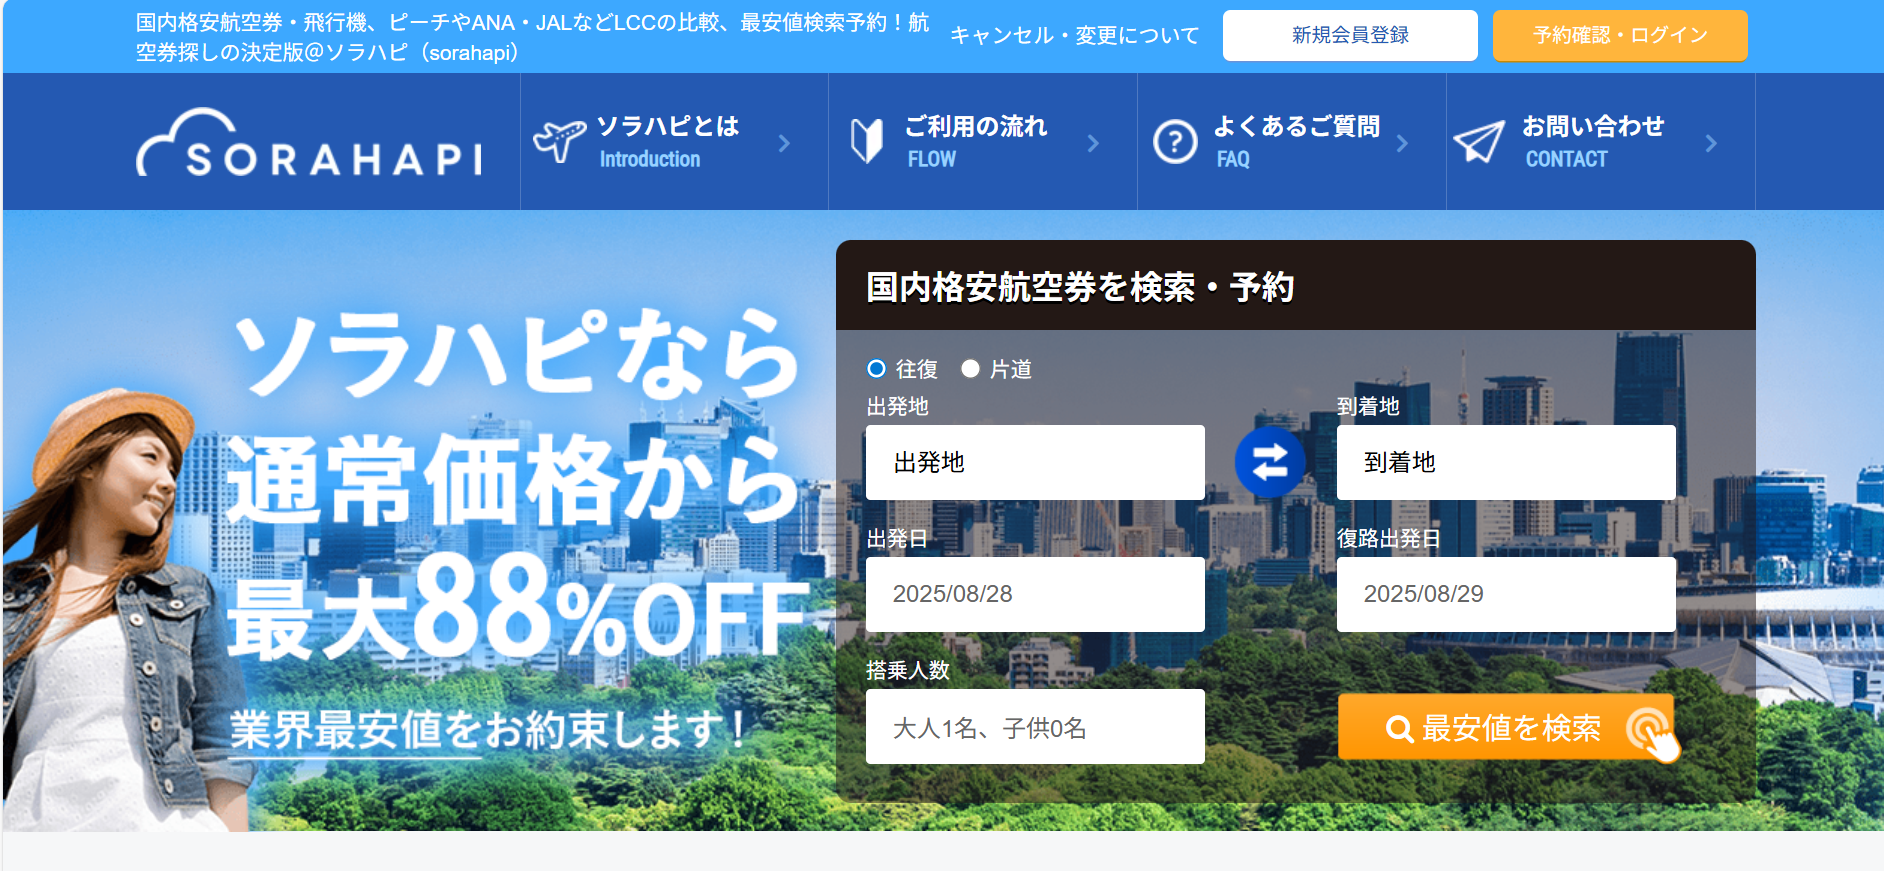The image size is (1884, 871).
Task: Open the 到着地 arrival selector
Action: [x=1506, y=462]
